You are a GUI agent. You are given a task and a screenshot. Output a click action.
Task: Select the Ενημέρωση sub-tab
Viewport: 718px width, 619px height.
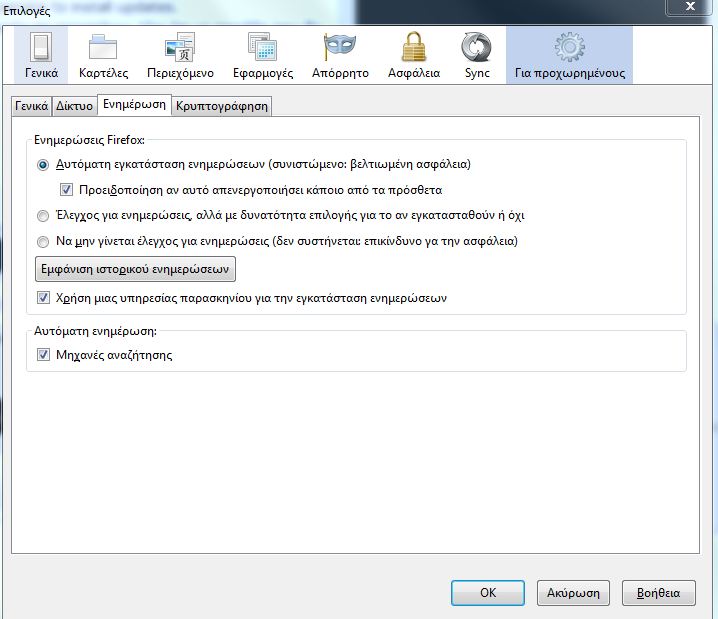[x=134, y=105]
